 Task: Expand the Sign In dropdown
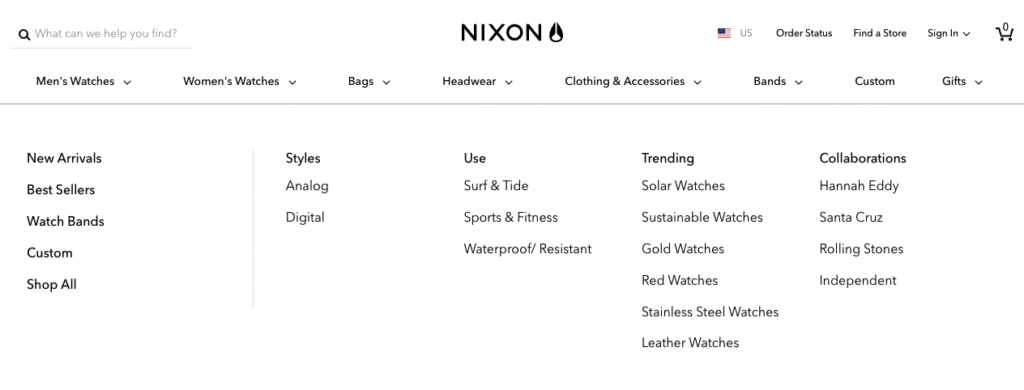948,33
